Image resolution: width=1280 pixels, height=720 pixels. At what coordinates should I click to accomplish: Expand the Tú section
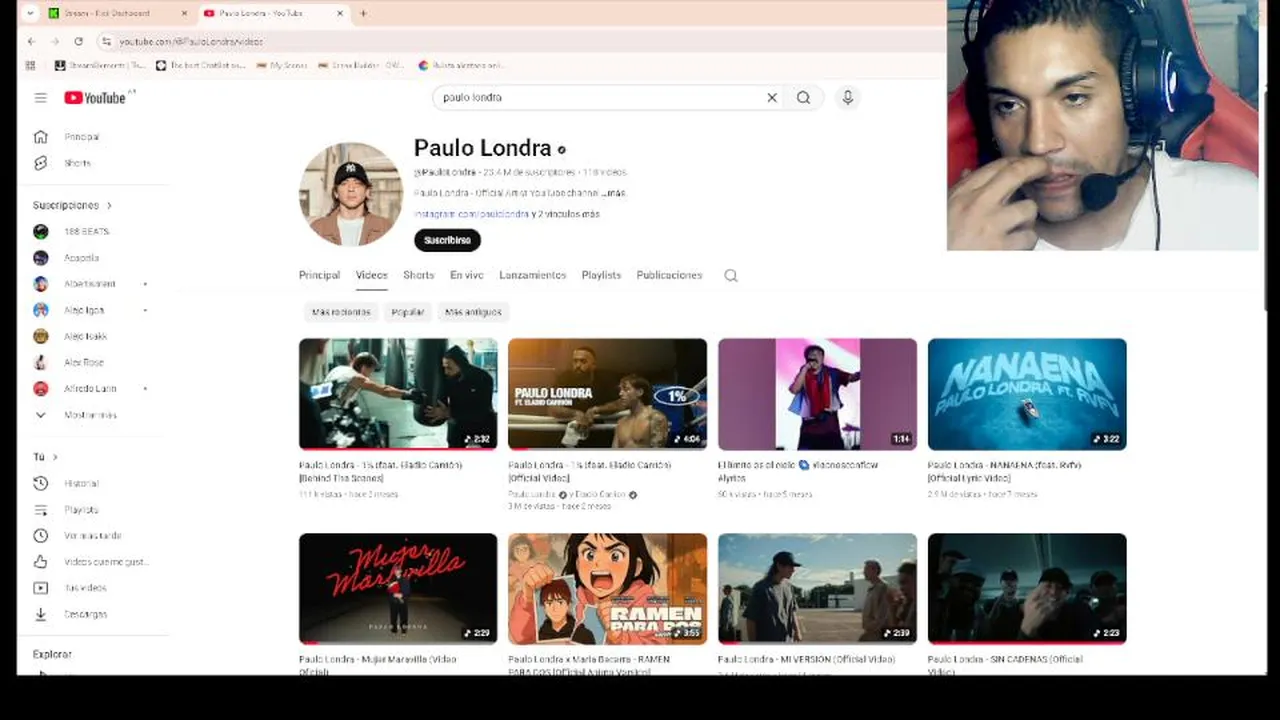tap(45, 457)
